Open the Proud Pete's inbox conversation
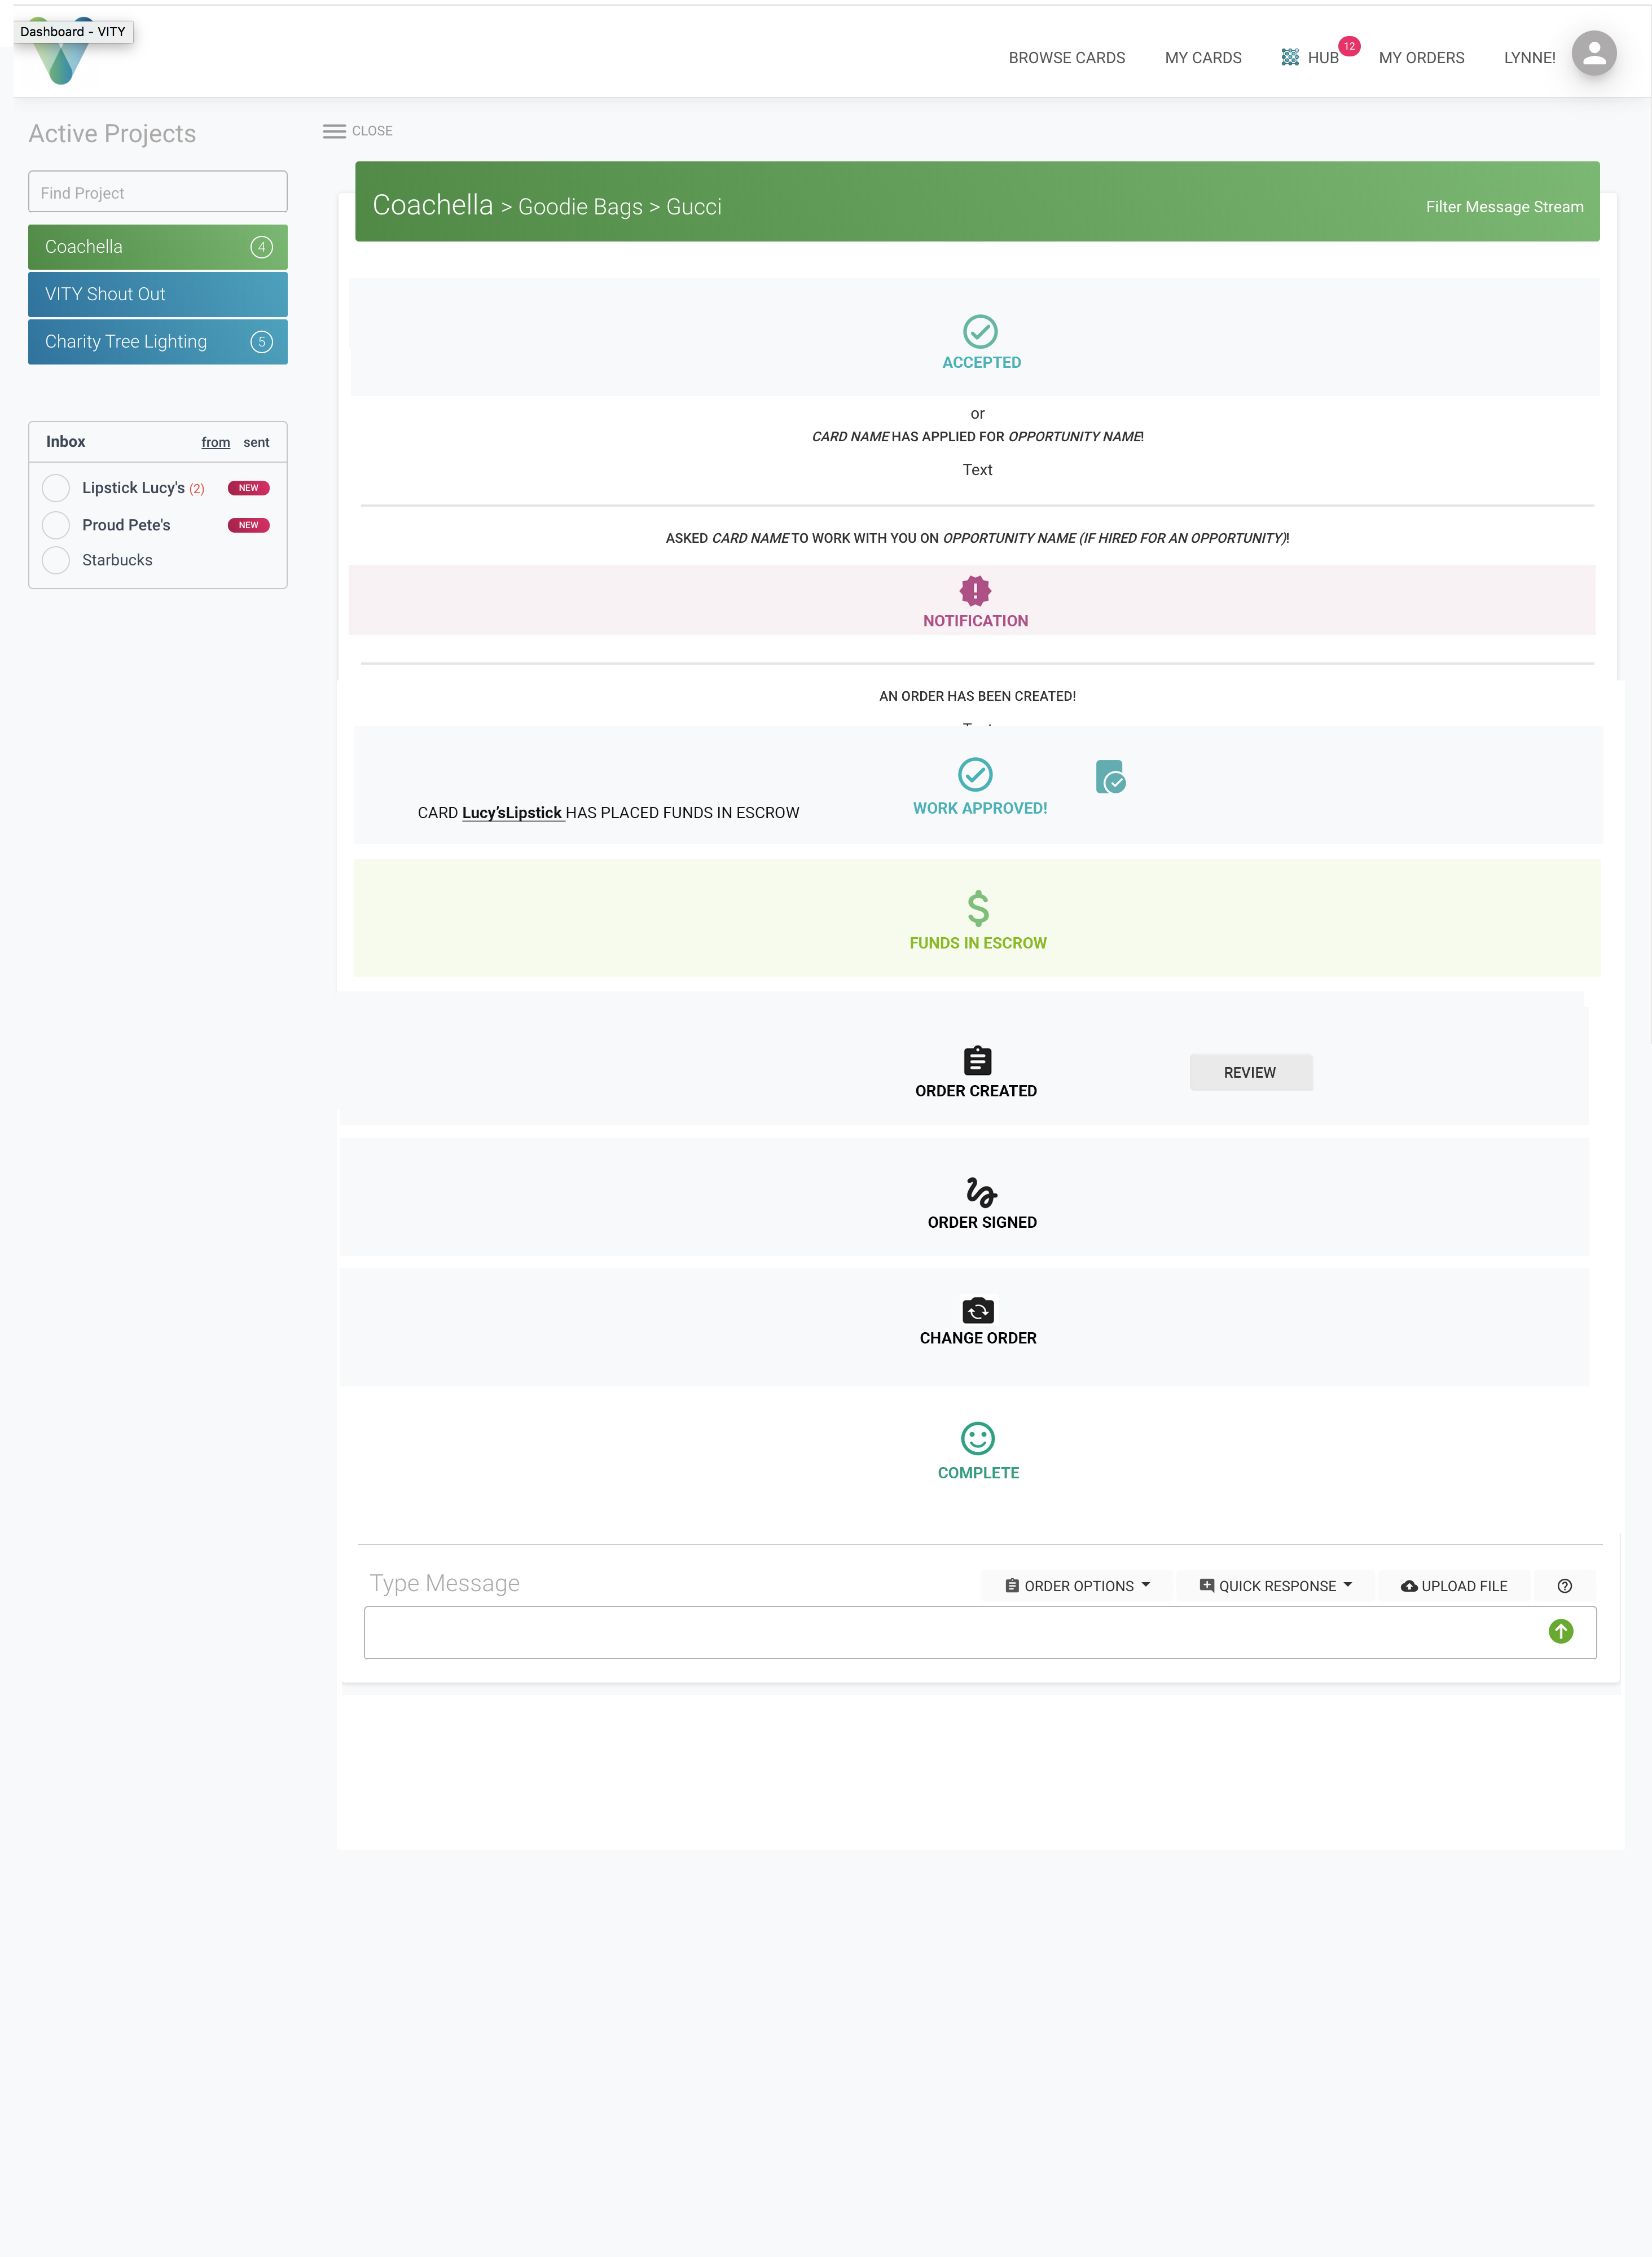 tap(126, 525)
